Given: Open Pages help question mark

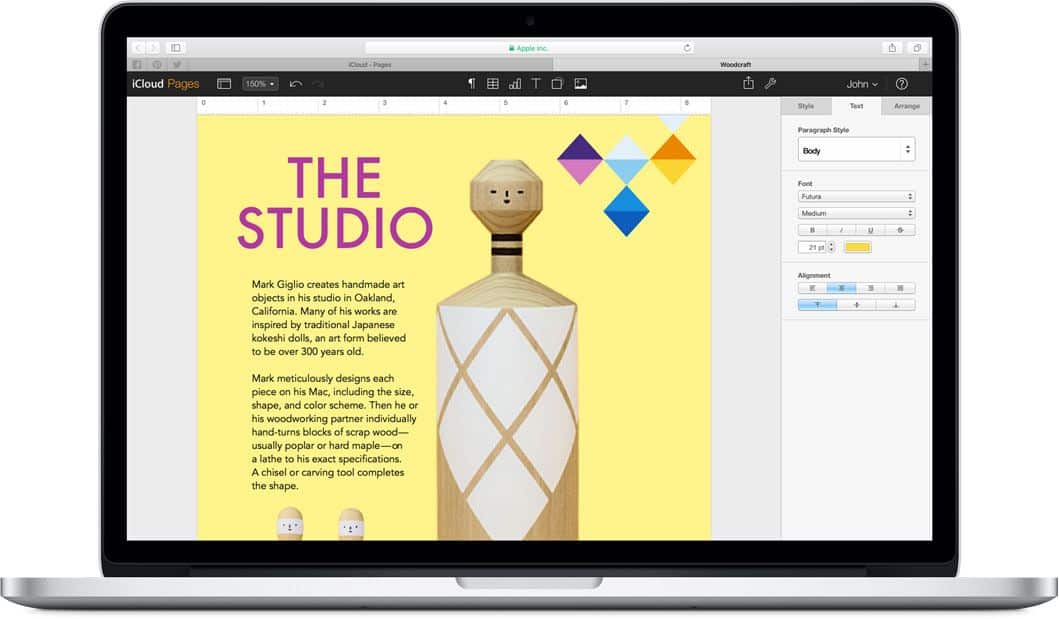Looking at the screenshot, I should click(x=901, y=84).
